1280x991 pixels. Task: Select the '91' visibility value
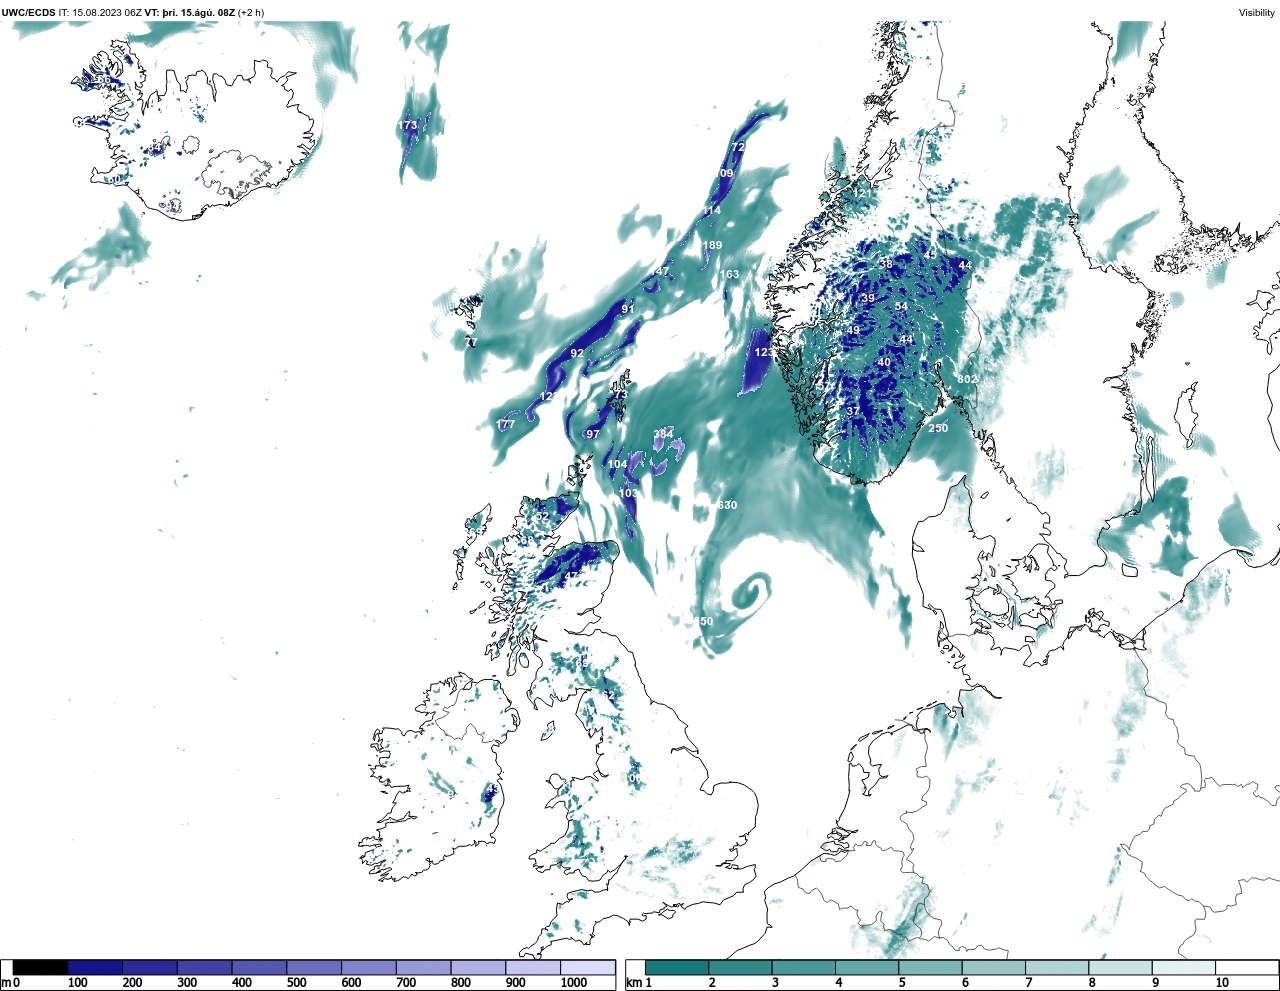[628, 309]
